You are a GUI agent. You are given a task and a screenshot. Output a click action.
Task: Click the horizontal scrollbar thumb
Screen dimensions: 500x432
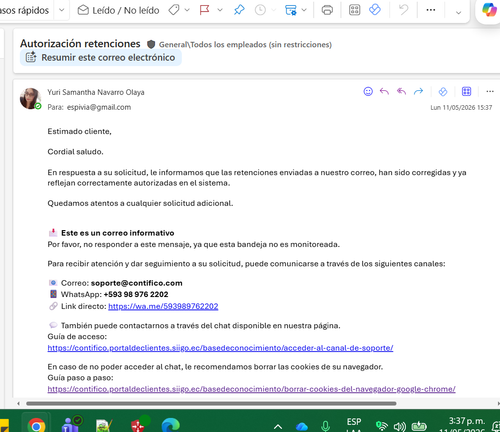(x=211, y=403)
